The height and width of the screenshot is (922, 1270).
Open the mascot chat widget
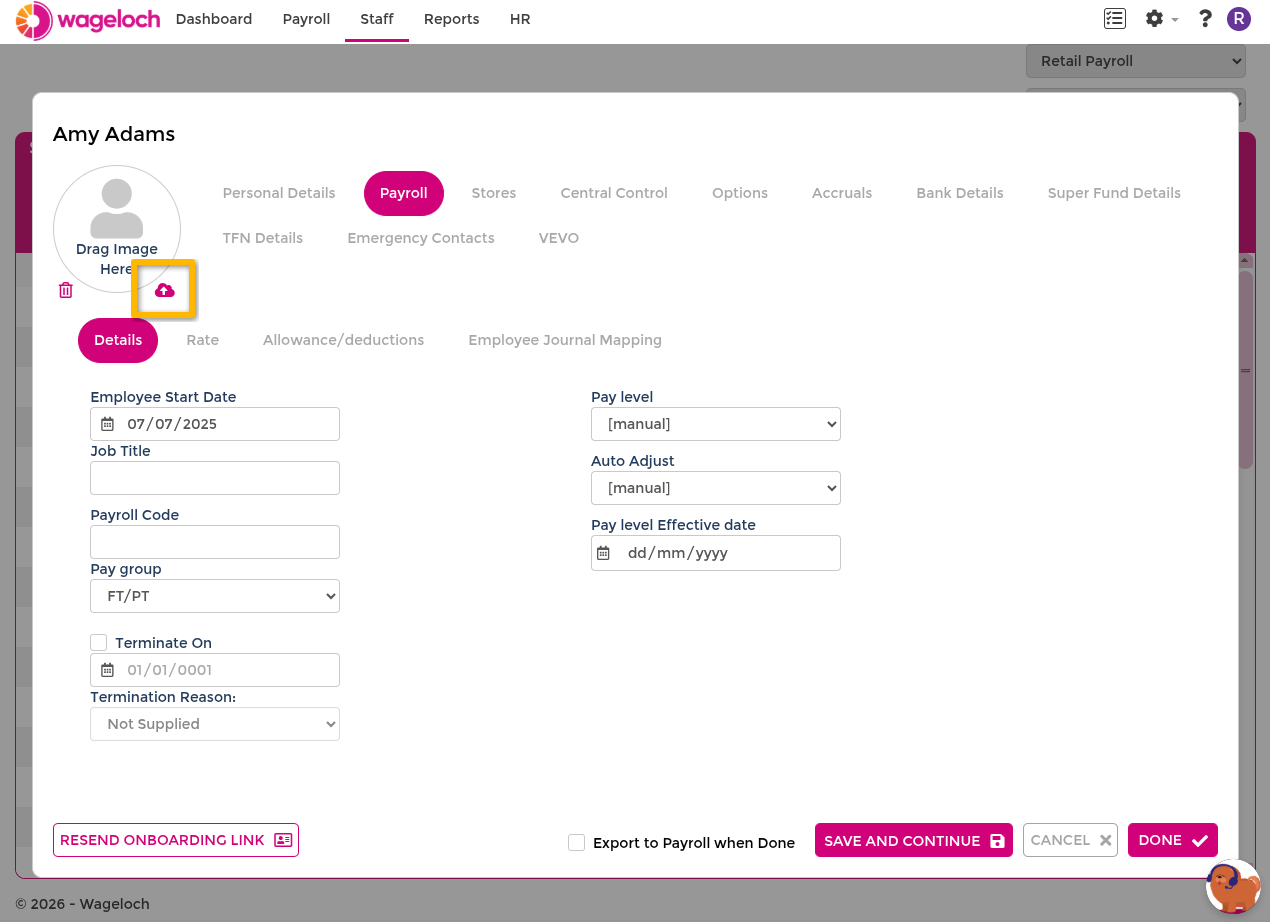(x=1233, y=886)
